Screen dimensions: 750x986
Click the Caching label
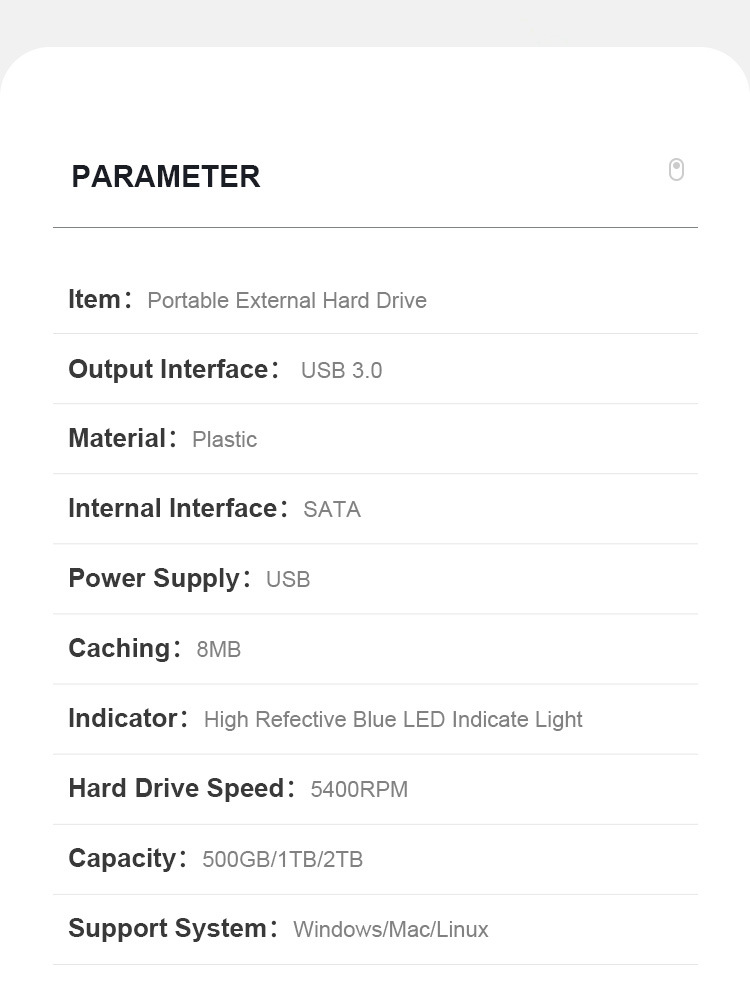119,648
